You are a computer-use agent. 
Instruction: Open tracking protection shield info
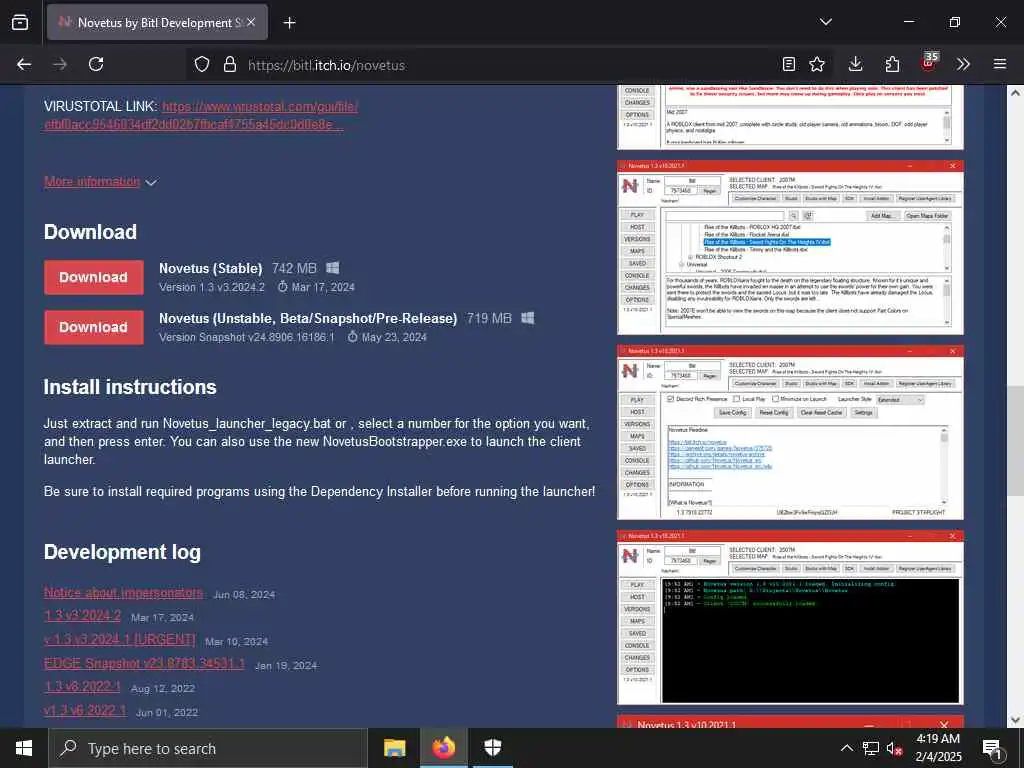[202, 65]
